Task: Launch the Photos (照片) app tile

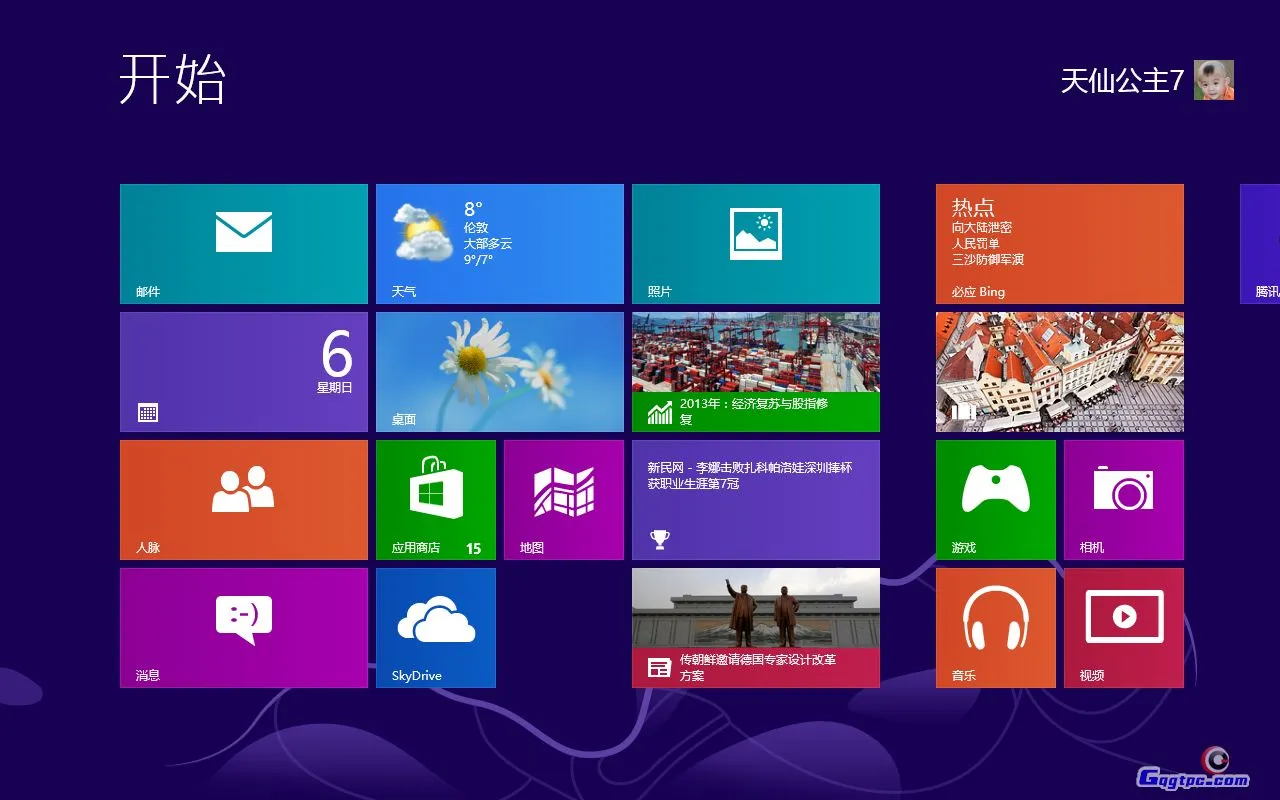Action: coord(755,243)
